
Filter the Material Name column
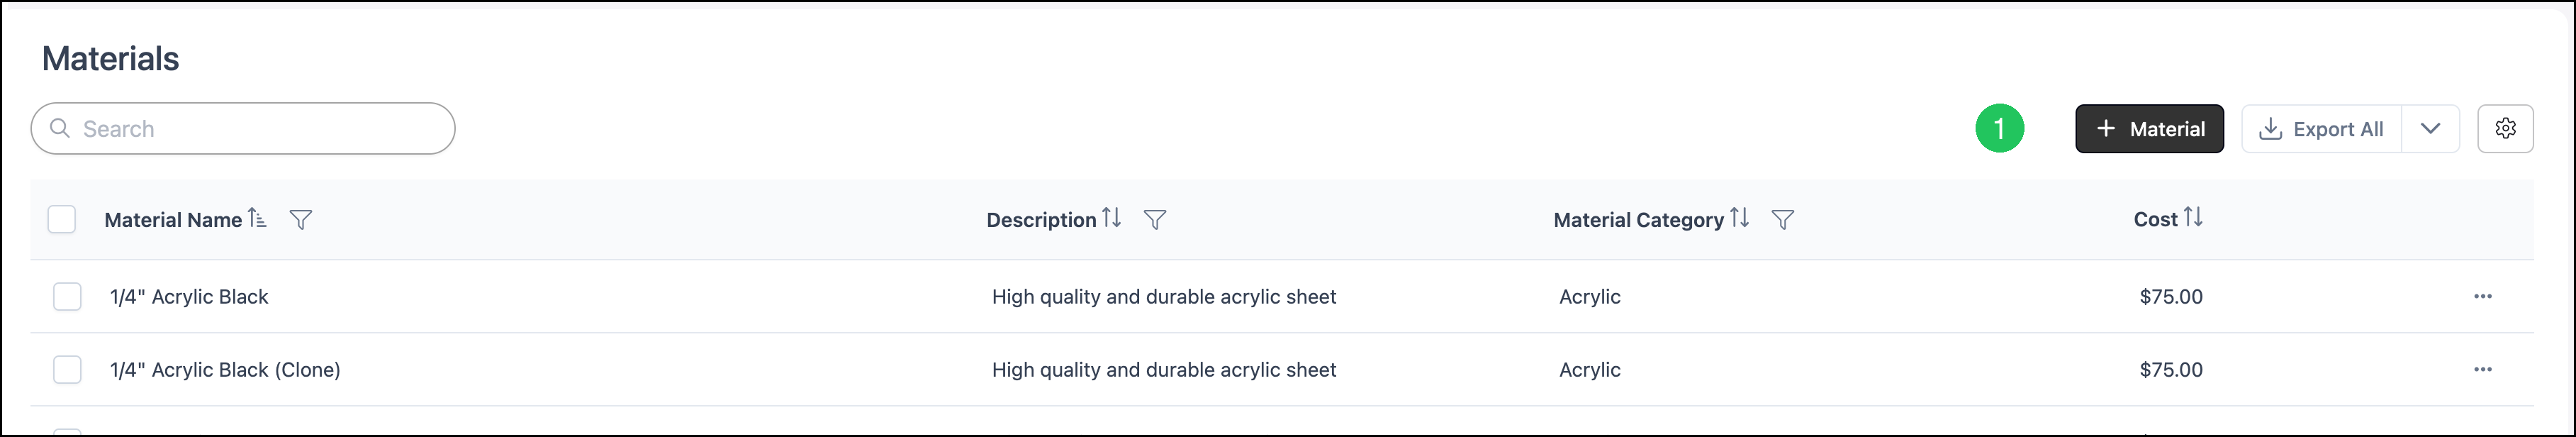tap(301, 219)
